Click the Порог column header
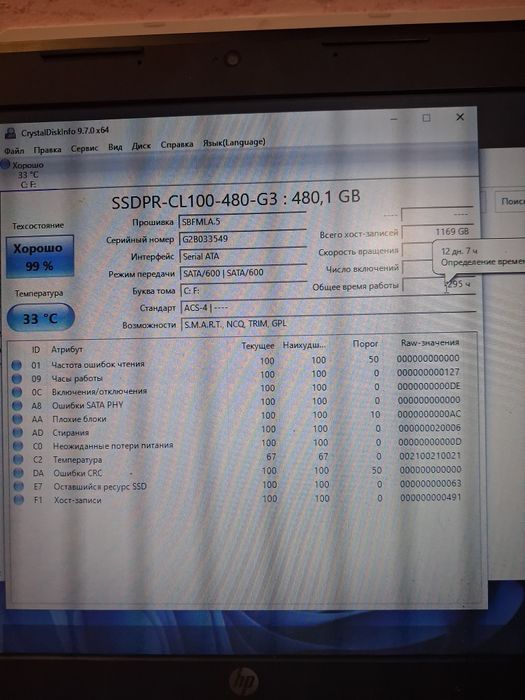This screenshot has height=700, width=525. [365, 344]
